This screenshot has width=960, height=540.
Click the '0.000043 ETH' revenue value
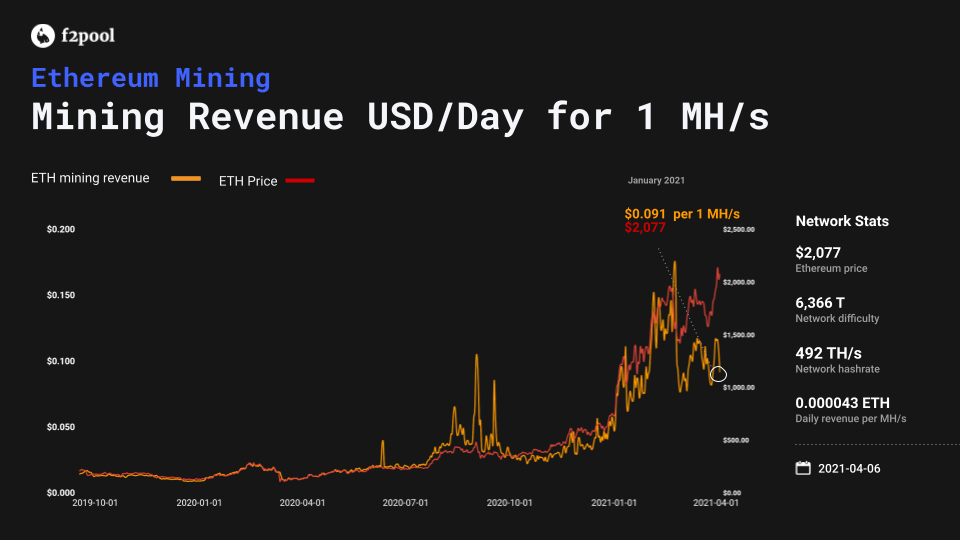pos(842,403)
